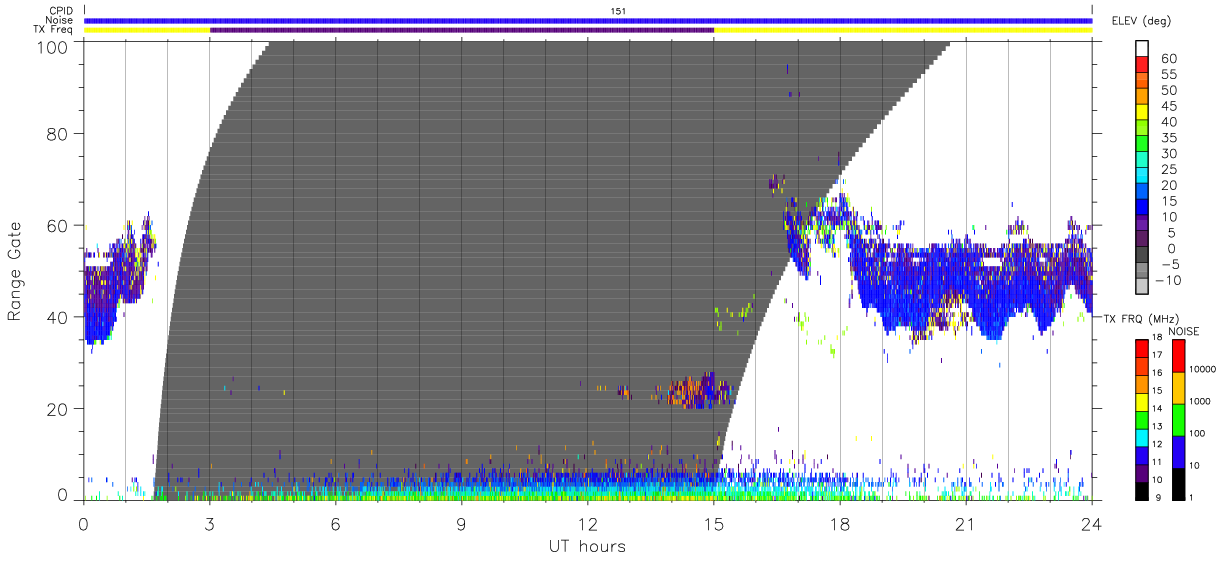Click the orange 1000–10000 NOISE colorbar segment

click(1177, 387)
